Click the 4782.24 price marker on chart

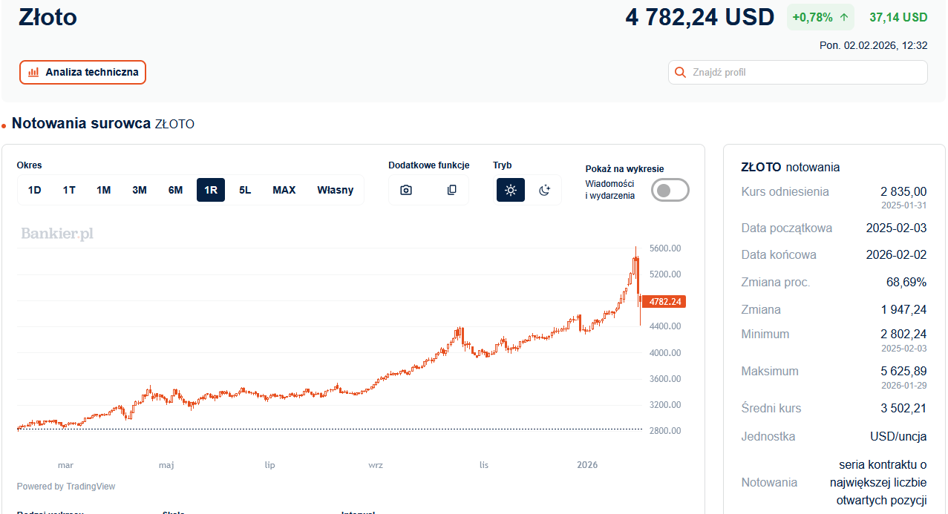pos(664,301)
